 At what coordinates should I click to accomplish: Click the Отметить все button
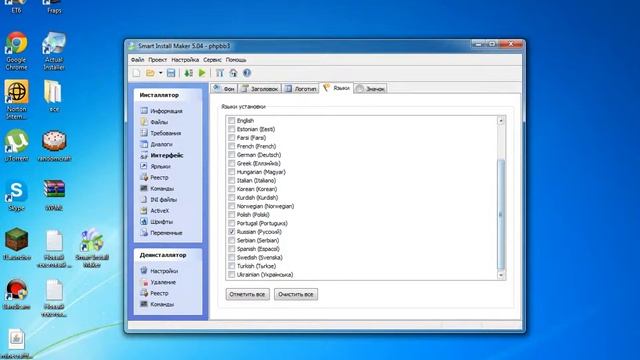247,294
